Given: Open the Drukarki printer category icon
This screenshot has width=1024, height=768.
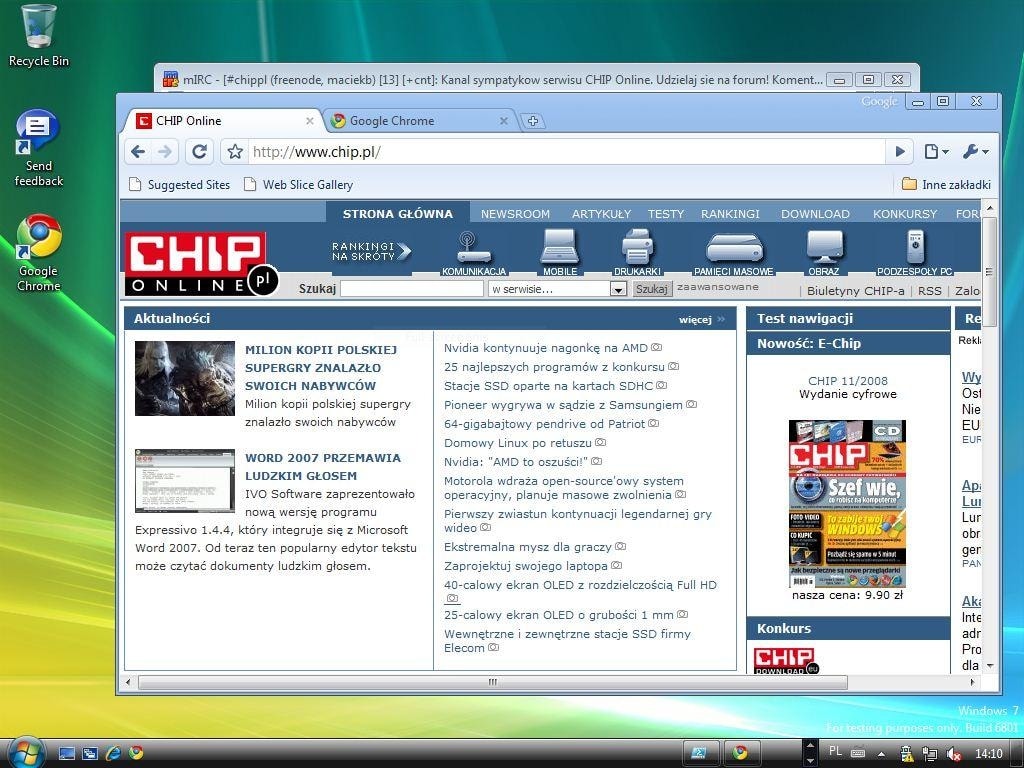Looking at the screenshot, I should pyautogui.click(x=637, y=247).
